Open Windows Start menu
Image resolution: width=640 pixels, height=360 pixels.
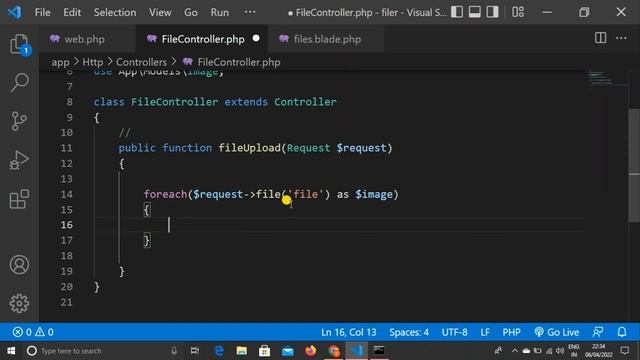tap(11, 351)
